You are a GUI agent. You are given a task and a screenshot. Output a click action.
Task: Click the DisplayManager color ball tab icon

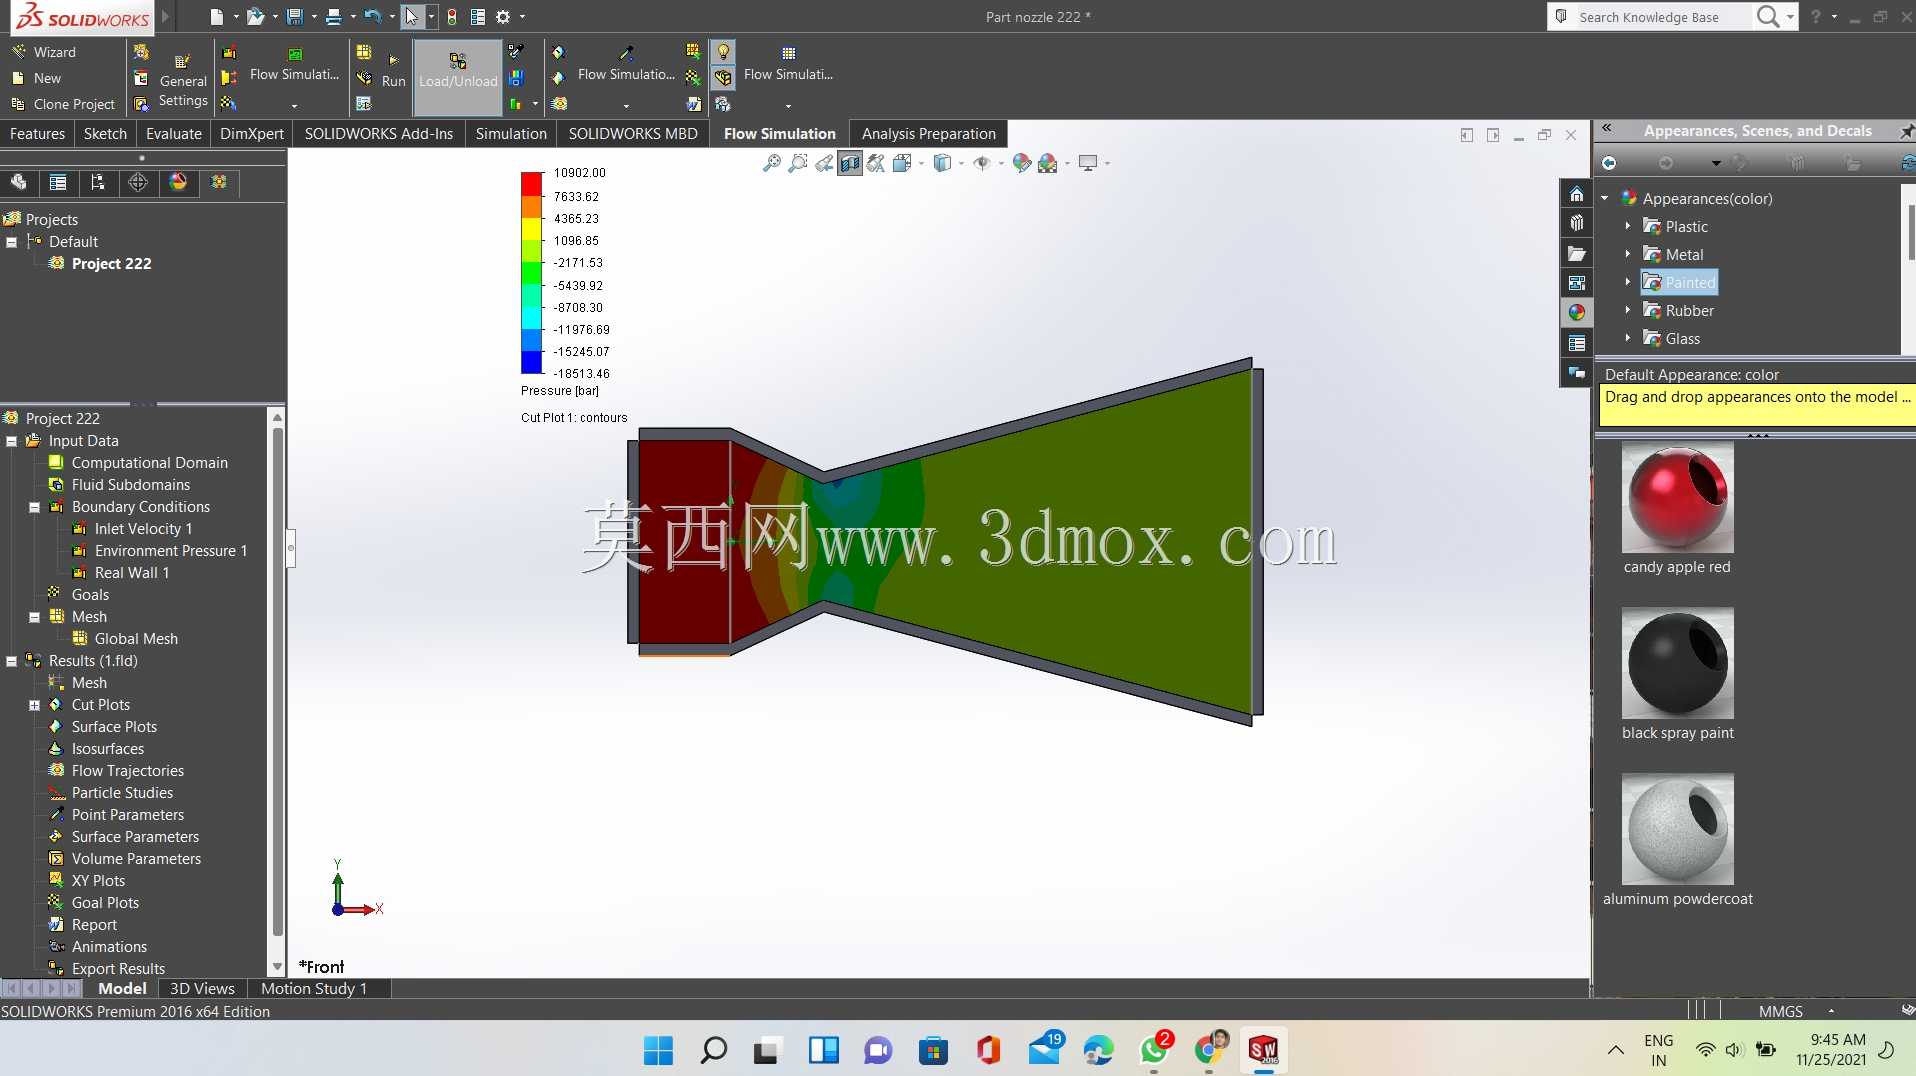tap(178, 182)
